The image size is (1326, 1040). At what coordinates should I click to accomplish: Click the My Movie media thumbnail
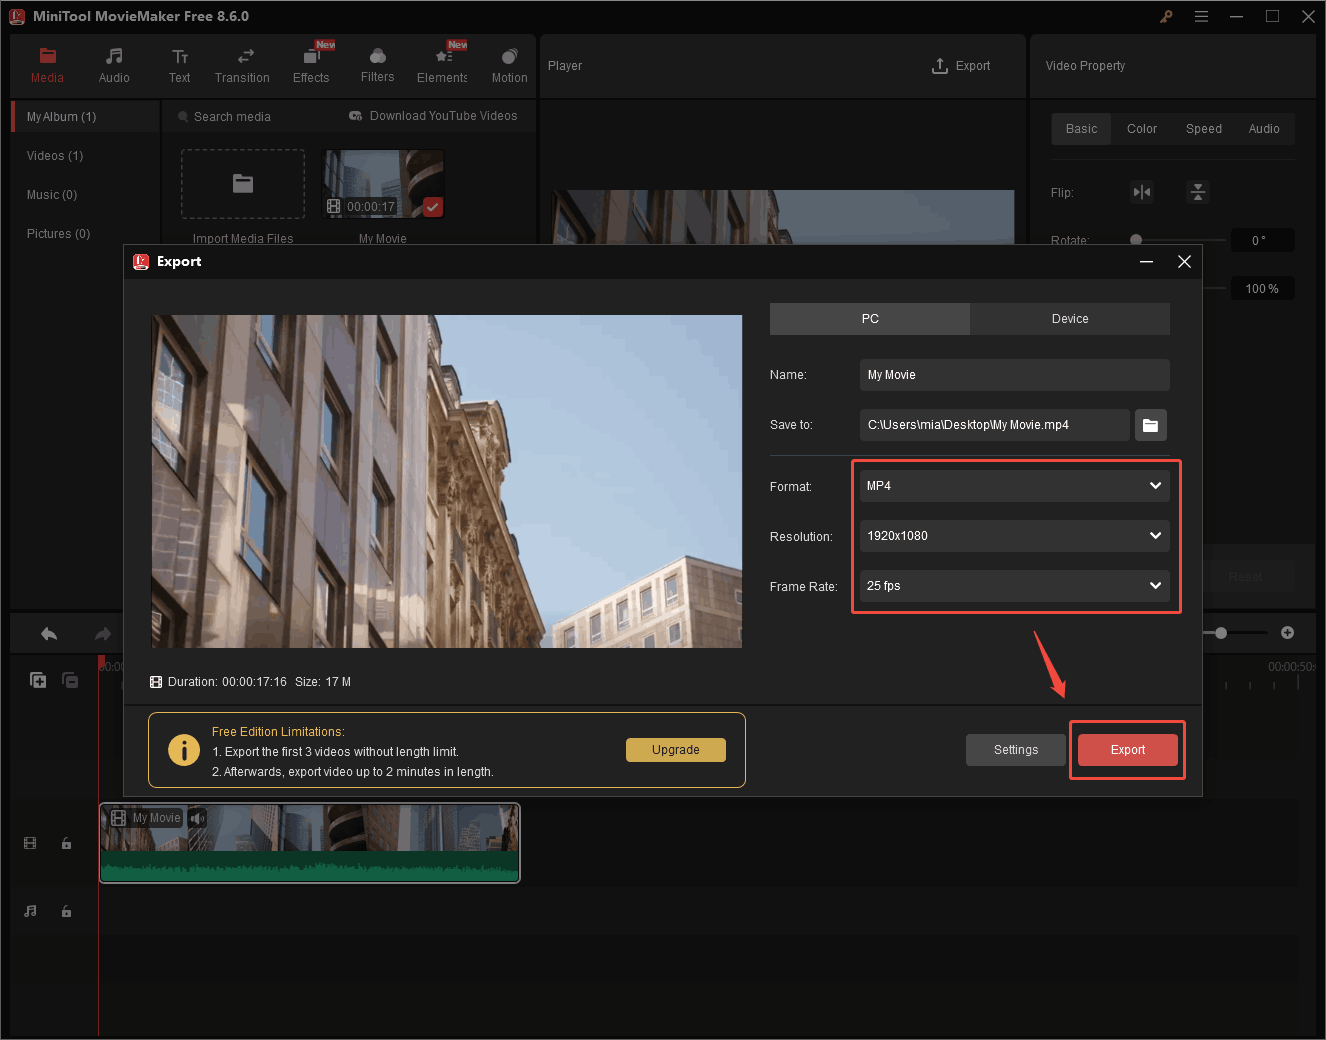tap(383, 184)
